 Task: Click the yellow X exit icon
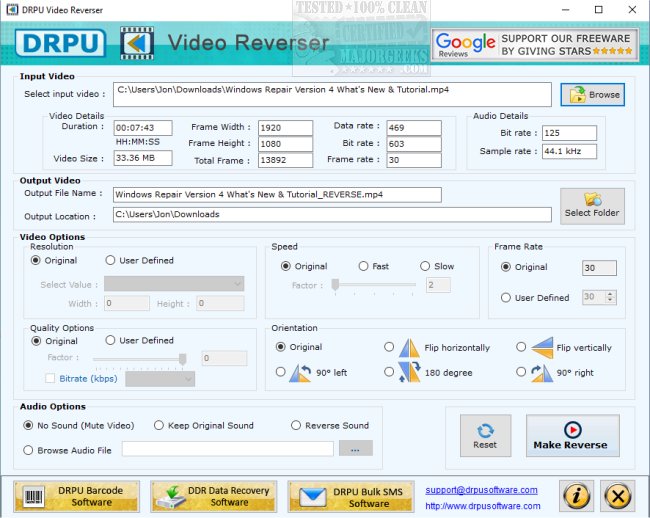coord(618,496)
